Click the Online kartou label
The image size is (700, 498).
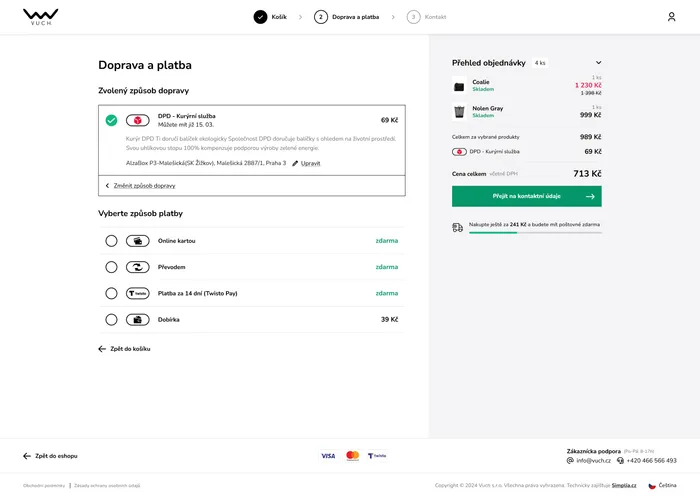pyautogui.click(x=176, y=241)
